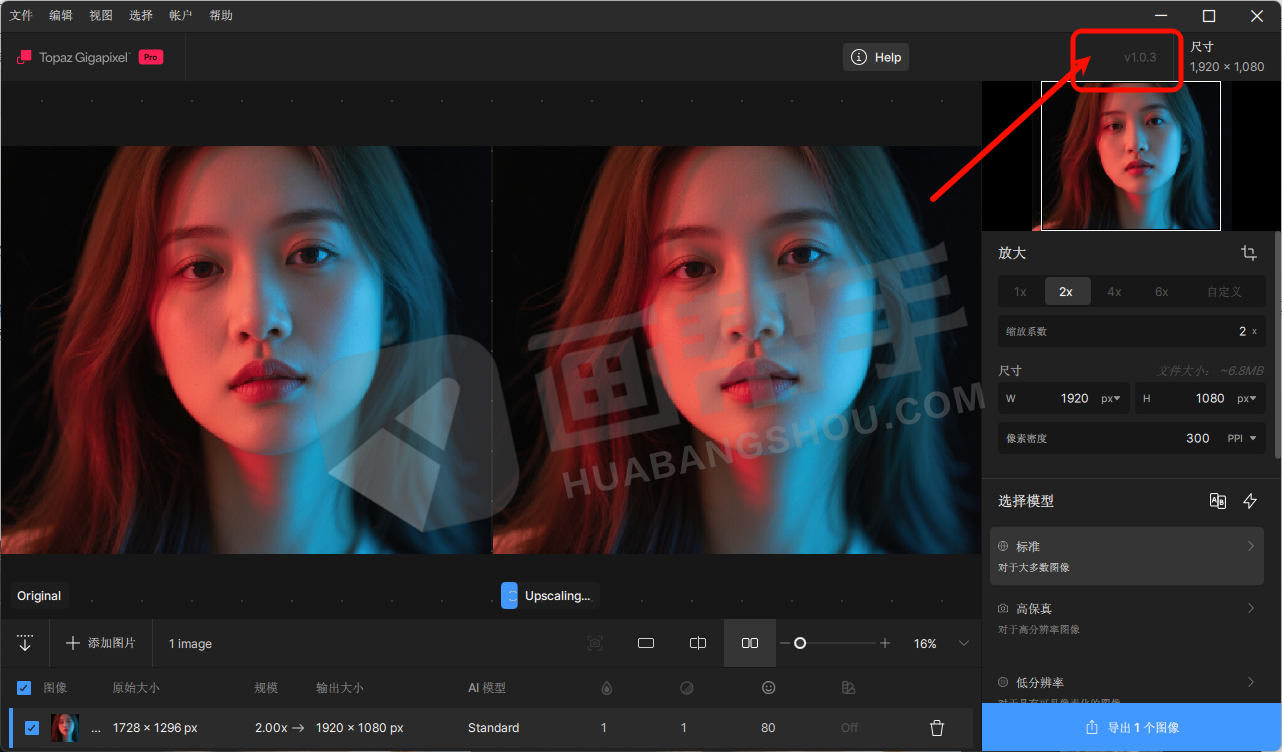
Task: Click 导出 1 个图像 export button
Action: [1131, 727]
